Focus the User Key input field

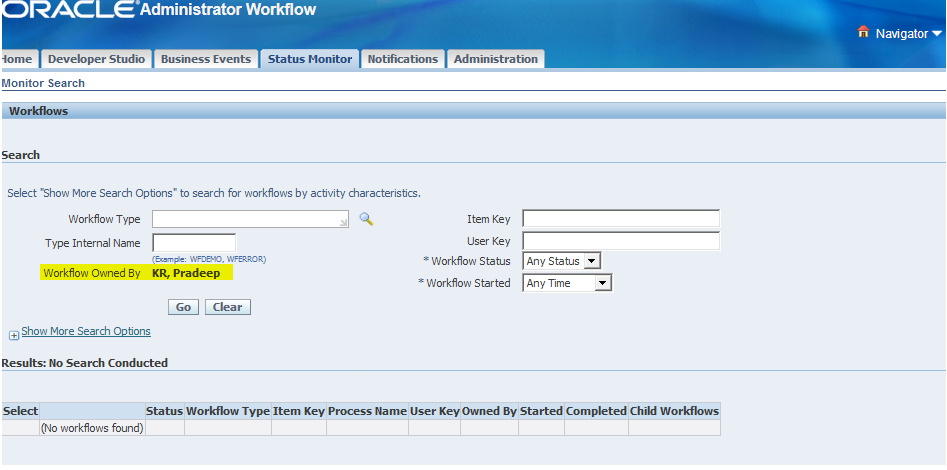click(x=621, y=241)
